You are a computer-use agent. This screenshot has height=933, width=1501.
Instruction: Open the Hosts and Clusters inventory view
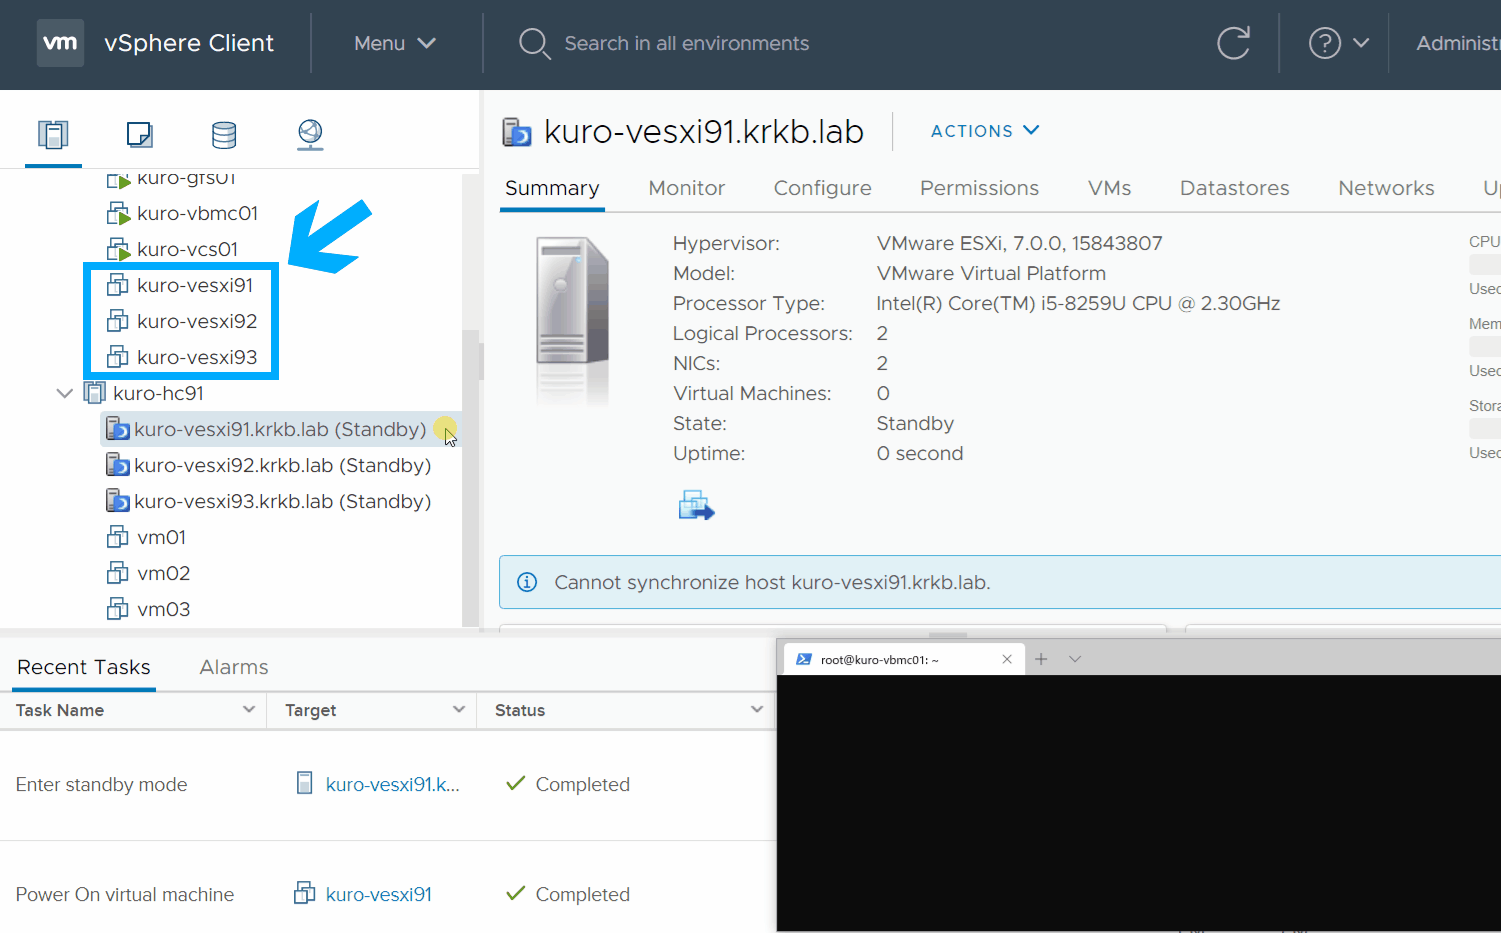53,134
